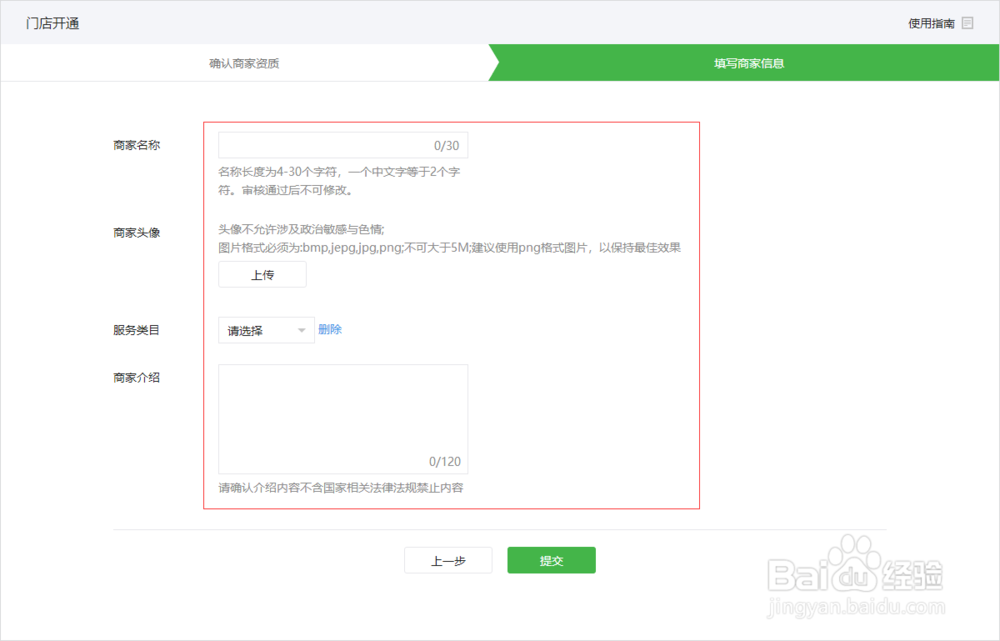Open the 请选择 服务类目 dropdown
The height and width of the screenshot is (641, 1000).
pos(266,330)
